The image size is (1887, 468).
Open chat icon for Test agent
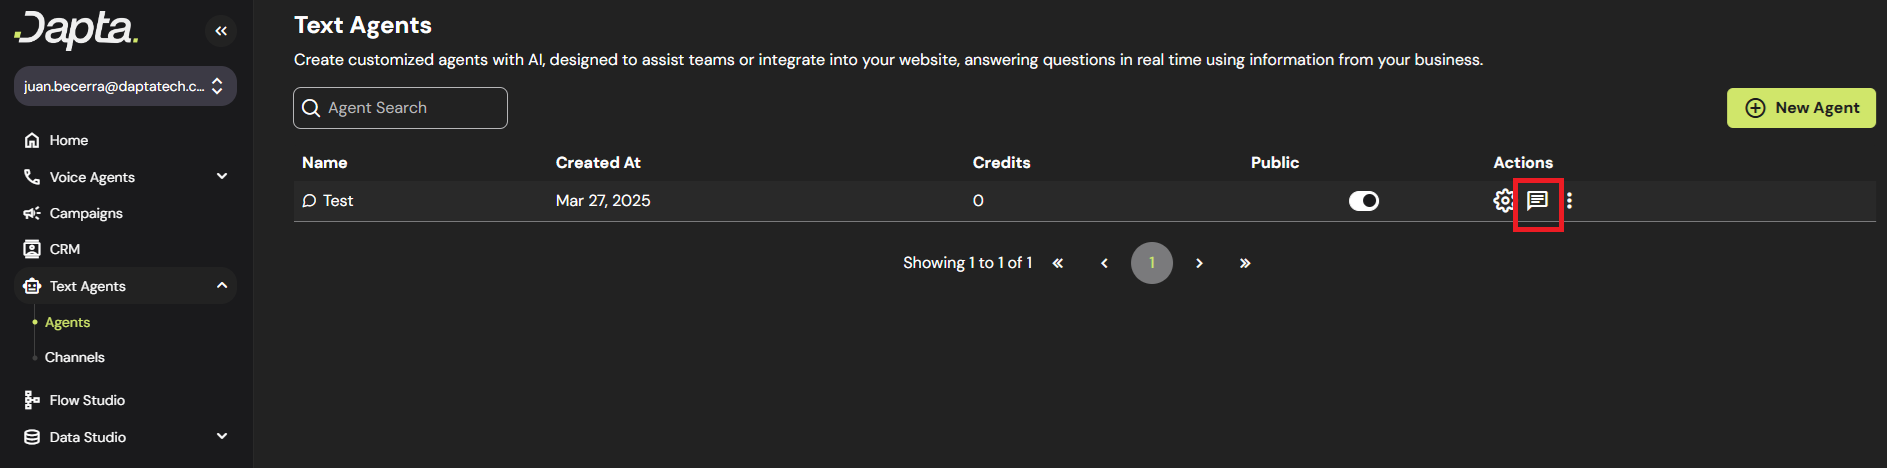coord(1537,201)
